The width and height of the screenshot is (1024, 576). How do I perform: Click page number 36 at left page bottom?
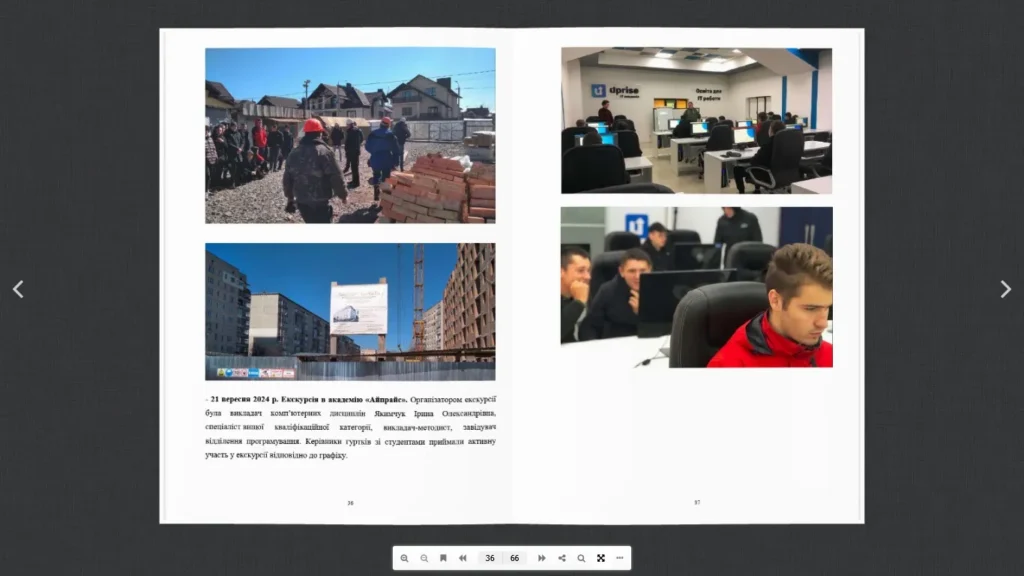(x=350, y=503)
